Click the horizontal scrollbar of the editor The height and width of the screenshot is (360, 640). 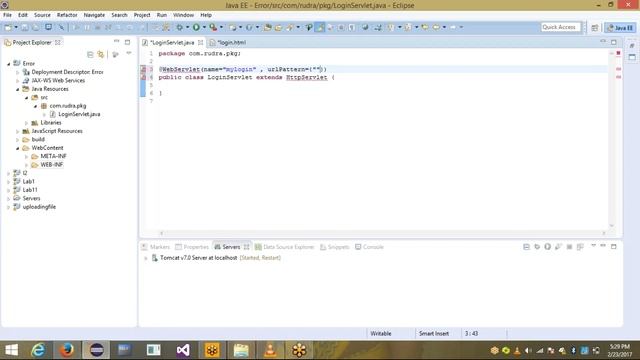click(382, 233)
